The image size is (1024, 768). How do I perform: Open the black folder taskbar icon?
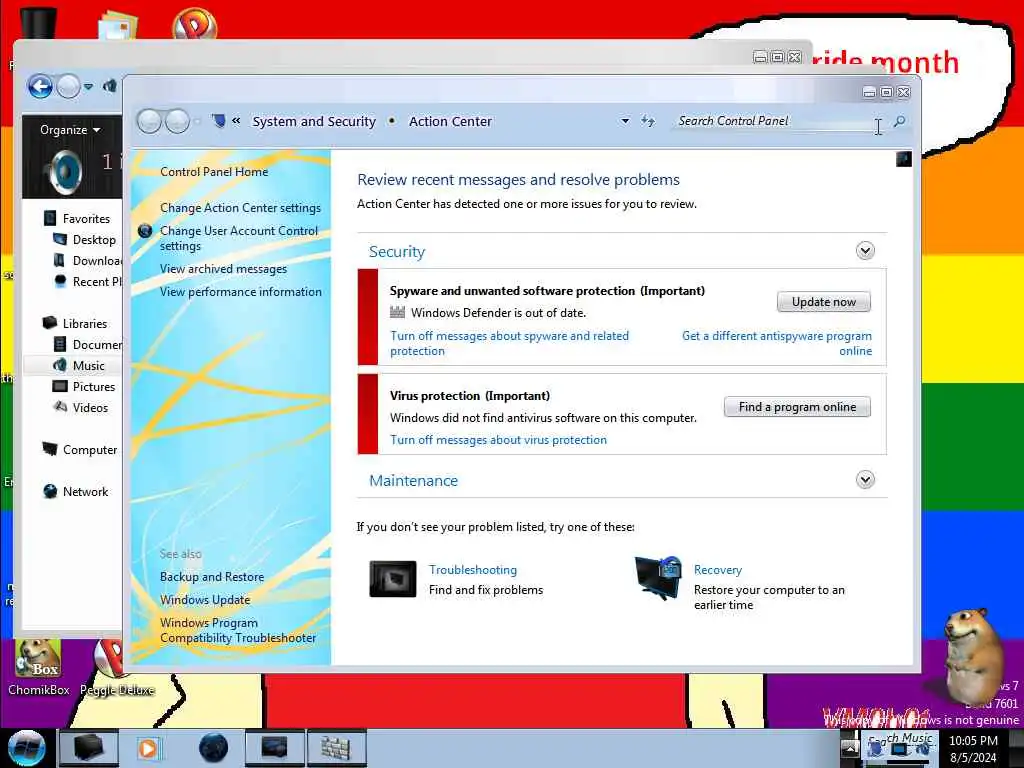tap(88, 748)
